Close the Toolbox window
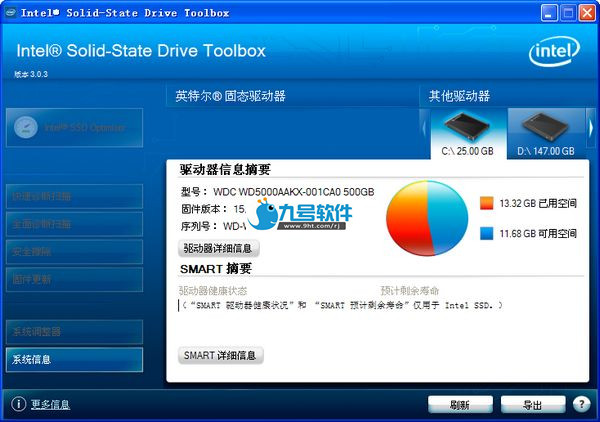Screen dimensions: 600x422 (587, 13)
